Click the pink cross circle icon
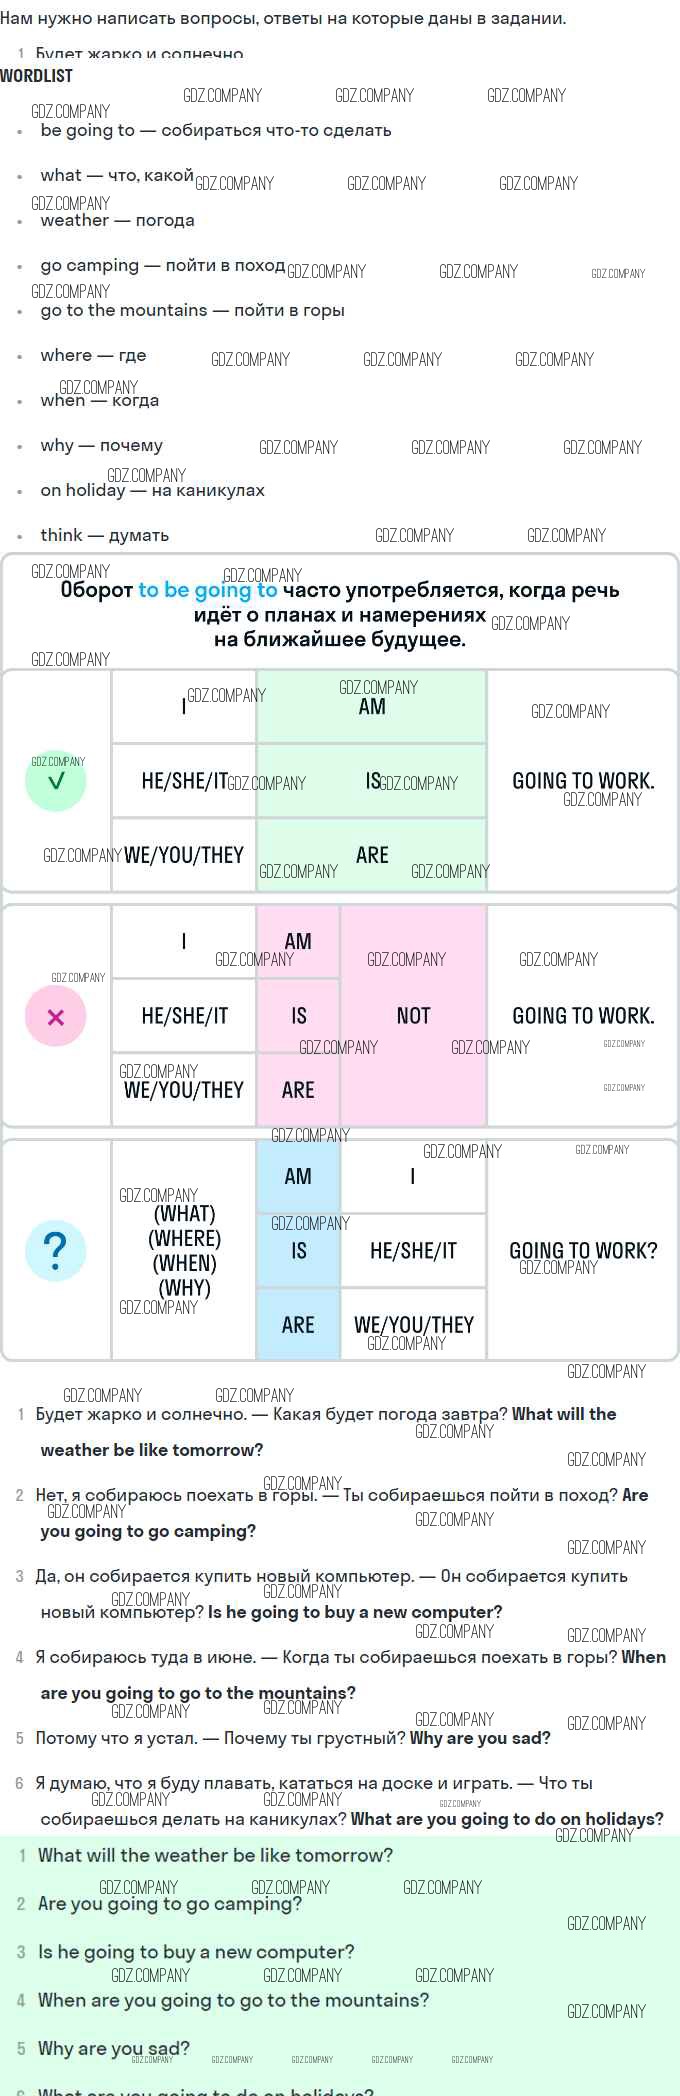Screen dimensions: 680x2096 point(56,1016)
